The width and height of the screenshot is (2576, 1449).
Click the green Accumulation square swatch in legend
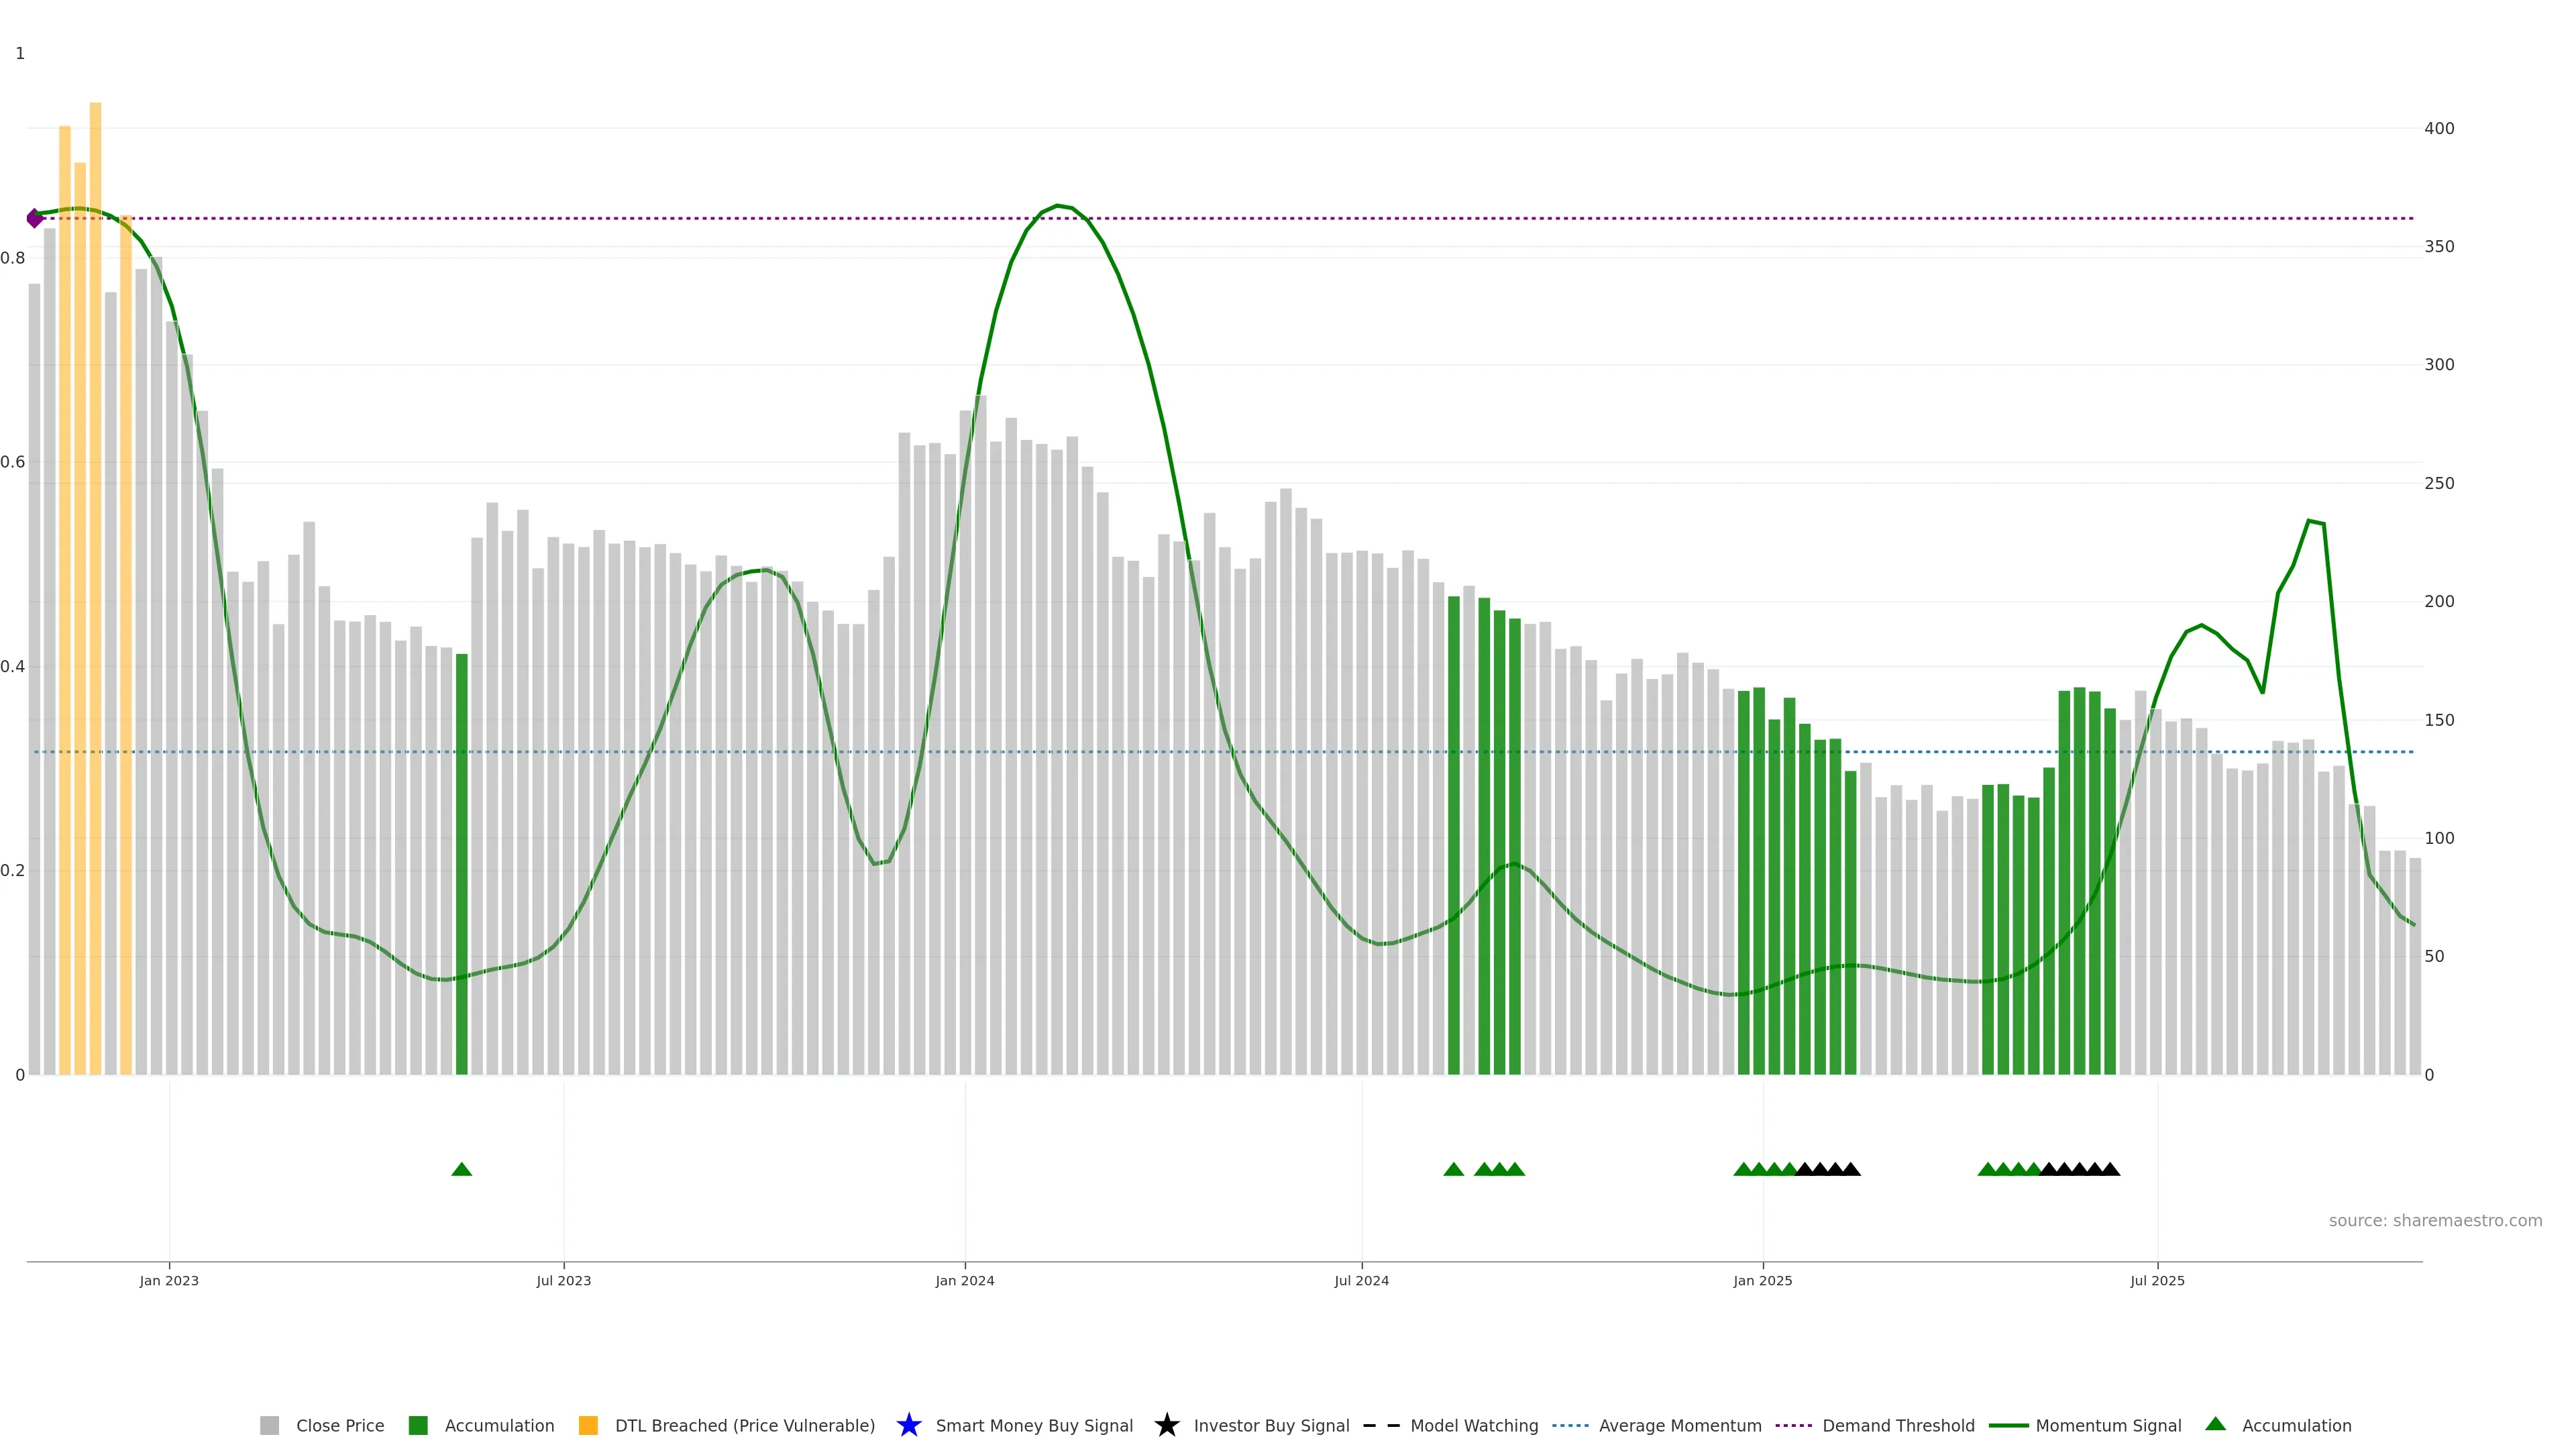(x=418, y=1425)
